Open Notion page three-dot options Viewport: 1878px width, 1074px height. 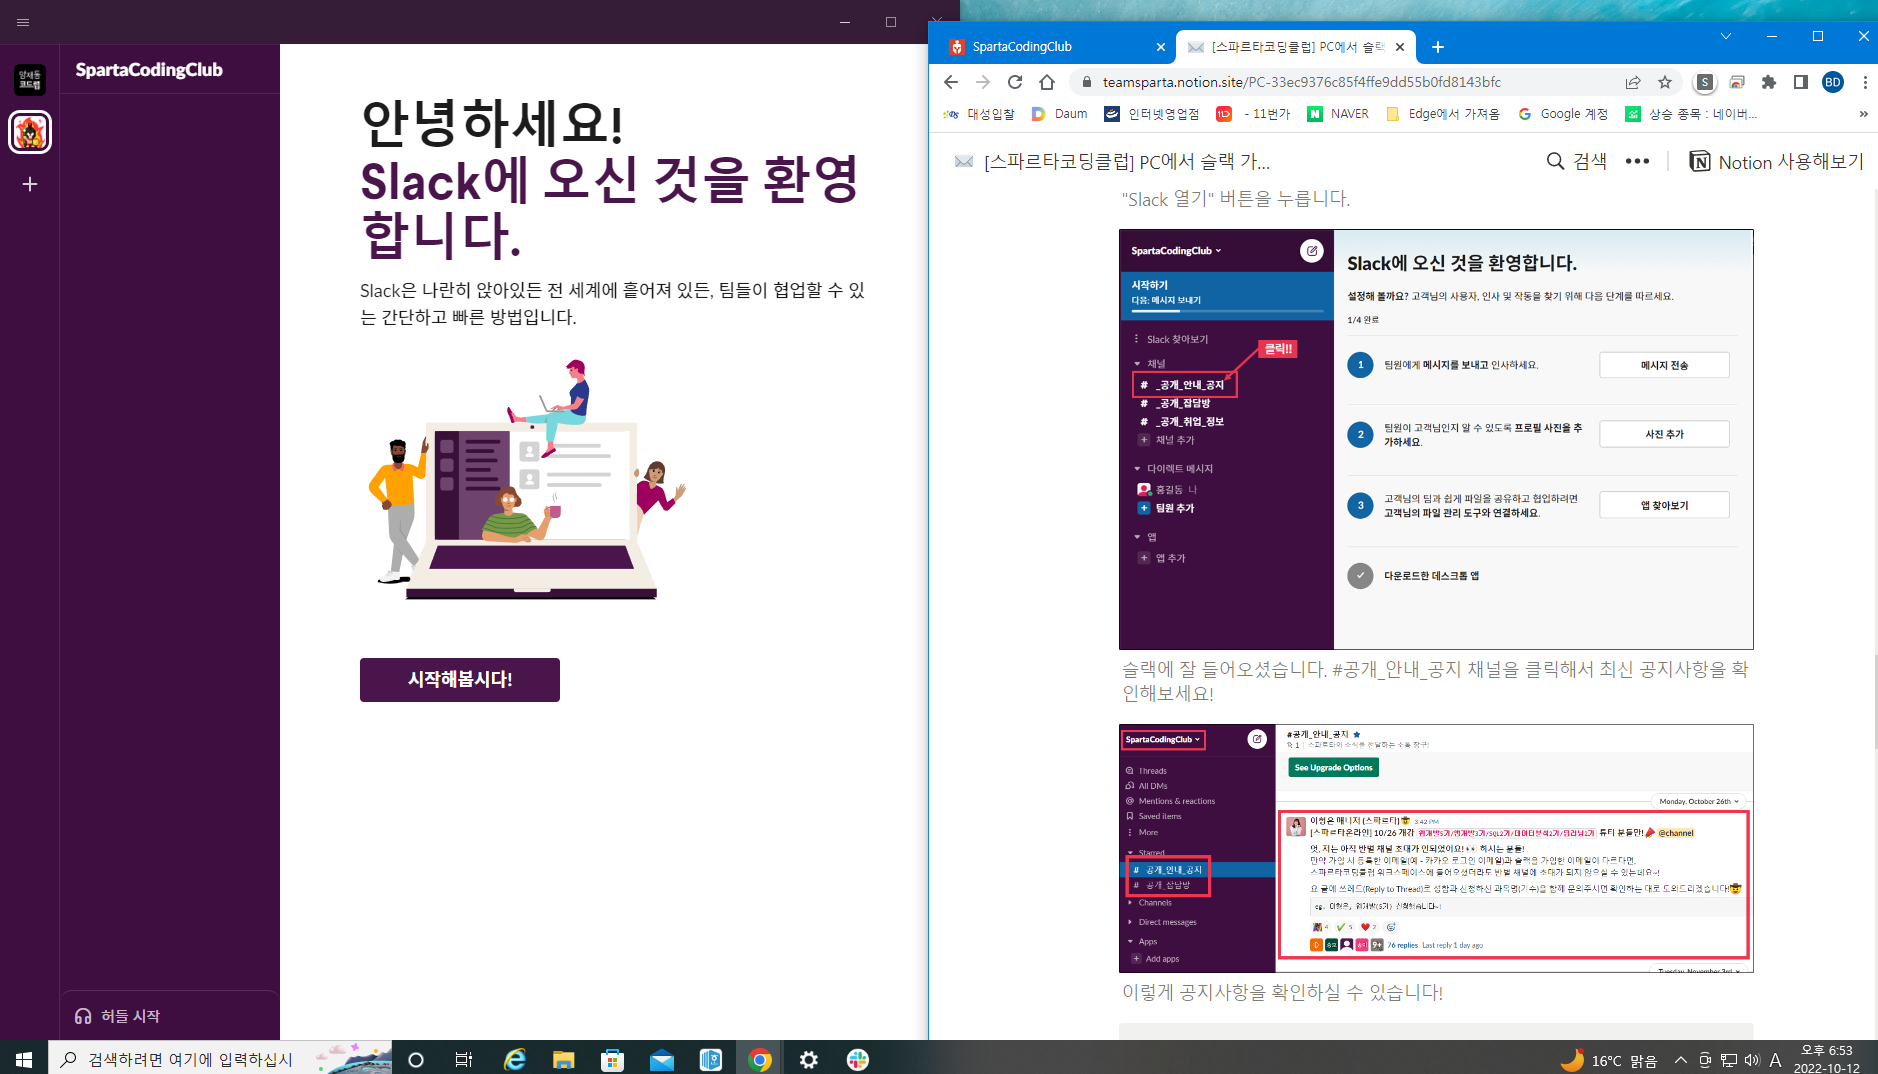(x=1637, y=161)
